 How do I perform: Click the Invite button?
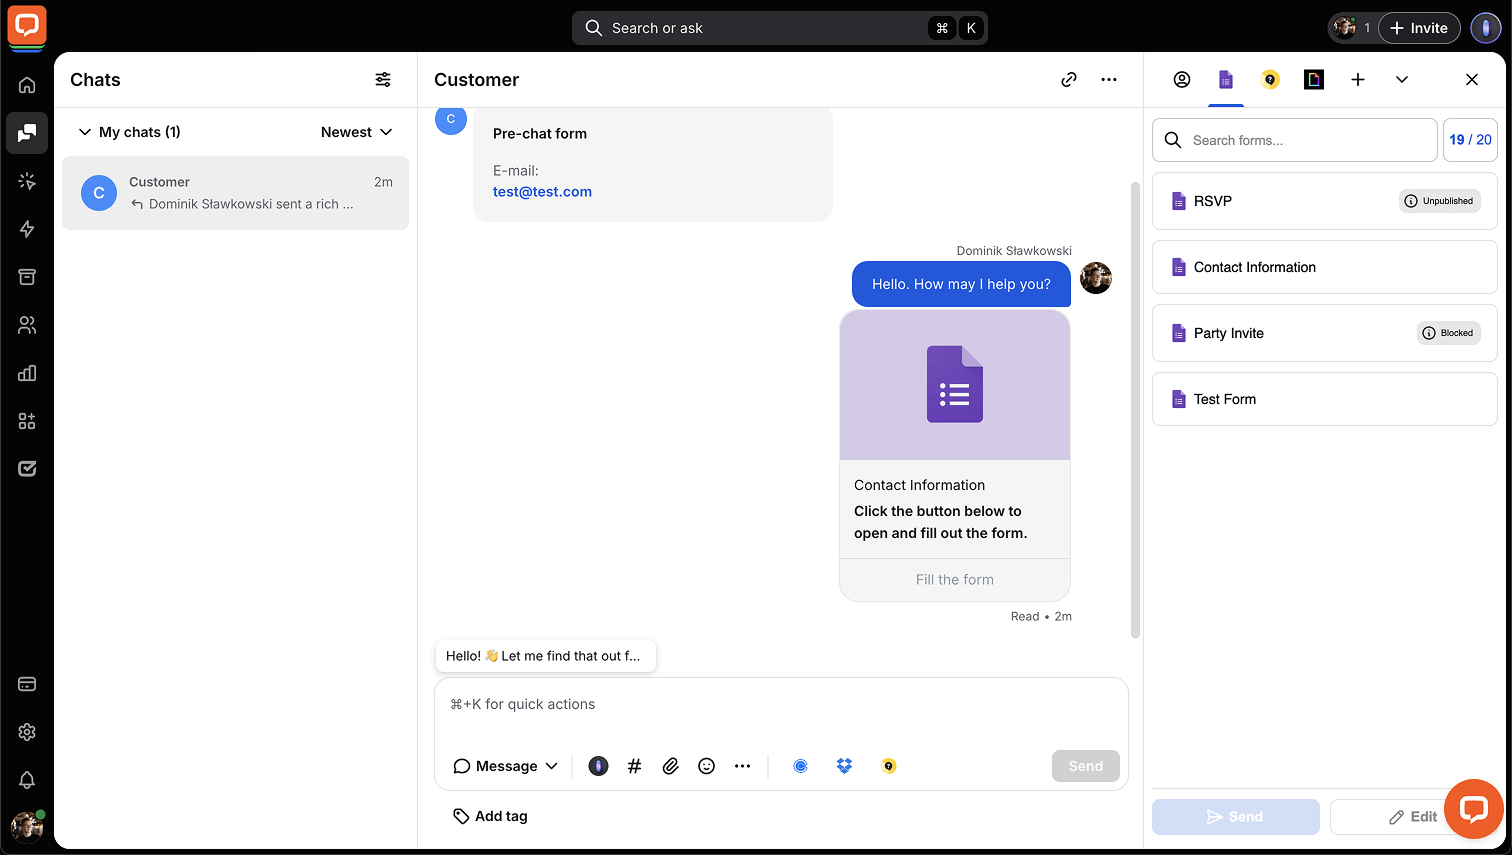pyautogui.click(x=1419, y=28)
